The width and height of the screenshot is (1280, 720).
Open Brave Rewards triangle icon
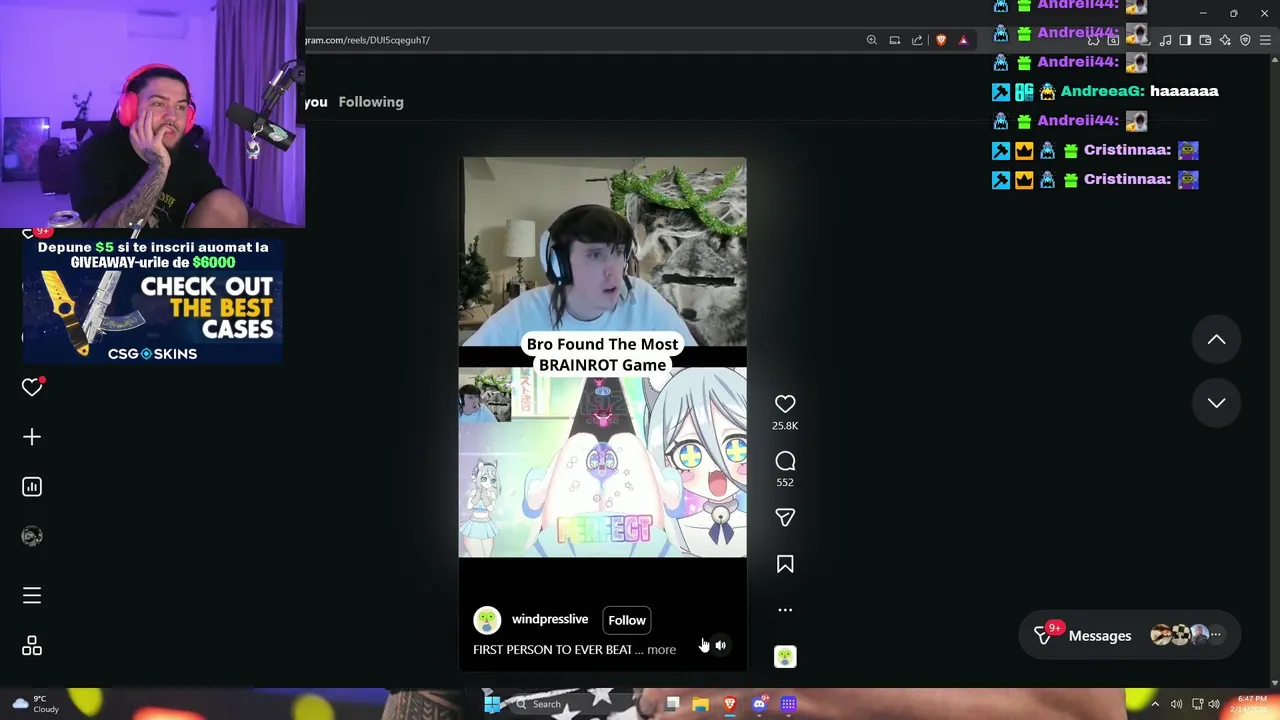coord(963,40)
